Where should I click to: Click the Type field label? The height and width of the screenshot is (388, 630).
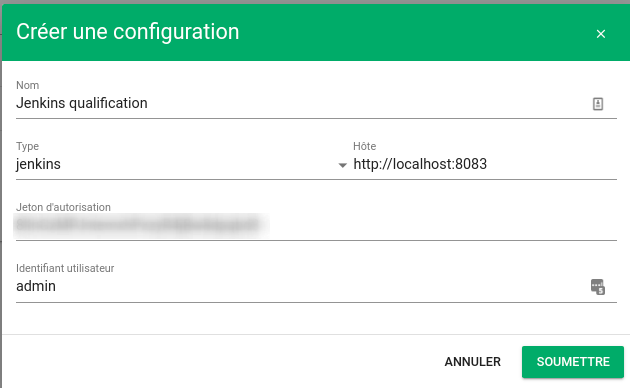(27, 146)
